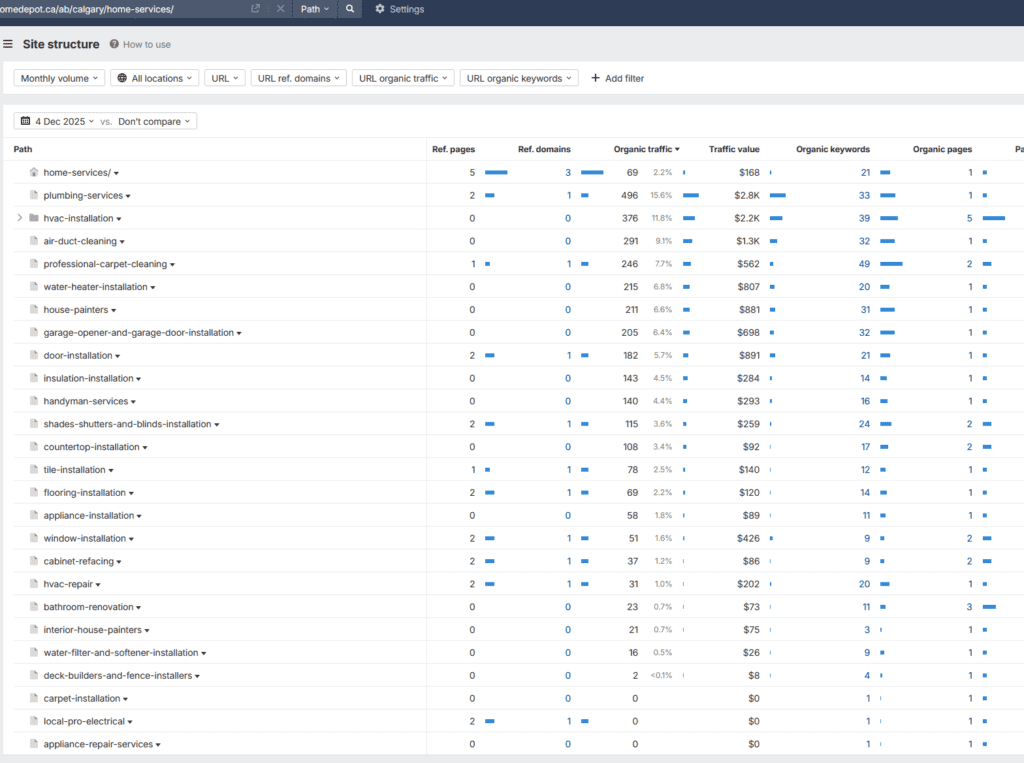Viewport: 1024px width, 763px height.
Task: Open the Path mode dropdown
Action: tap(315, 9)
